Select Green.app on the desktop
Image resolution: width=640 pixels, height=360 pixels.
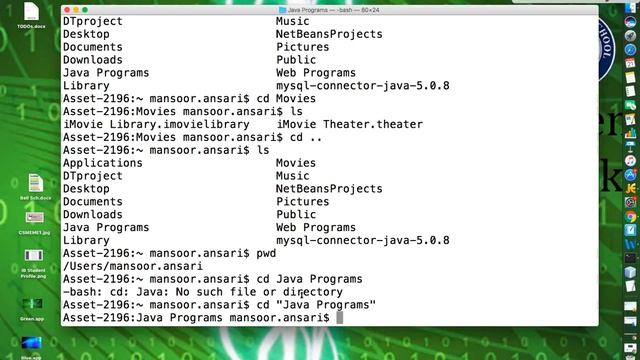tap(32, 309)
